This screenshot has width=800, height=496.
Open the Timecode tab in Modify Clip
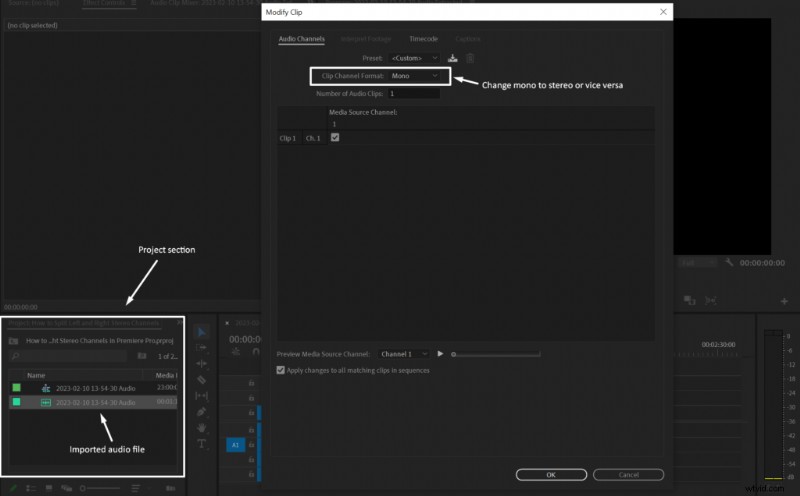(x=423, y=39)
